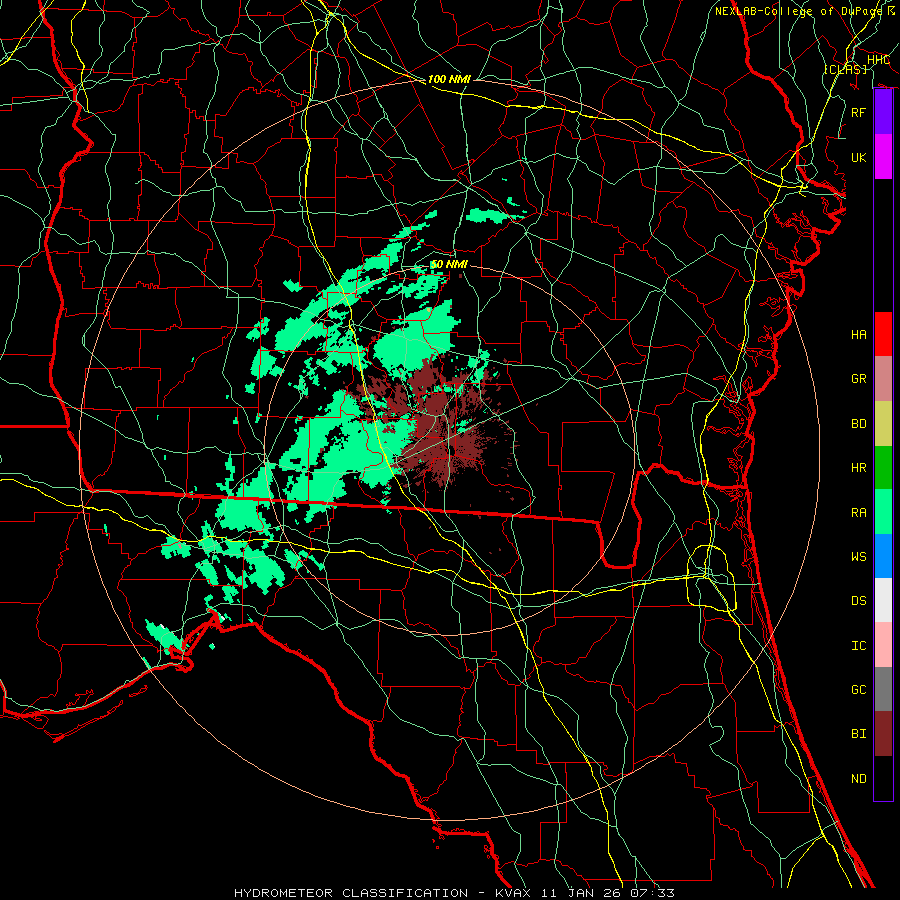Click the UK legend label

[858, 157]
